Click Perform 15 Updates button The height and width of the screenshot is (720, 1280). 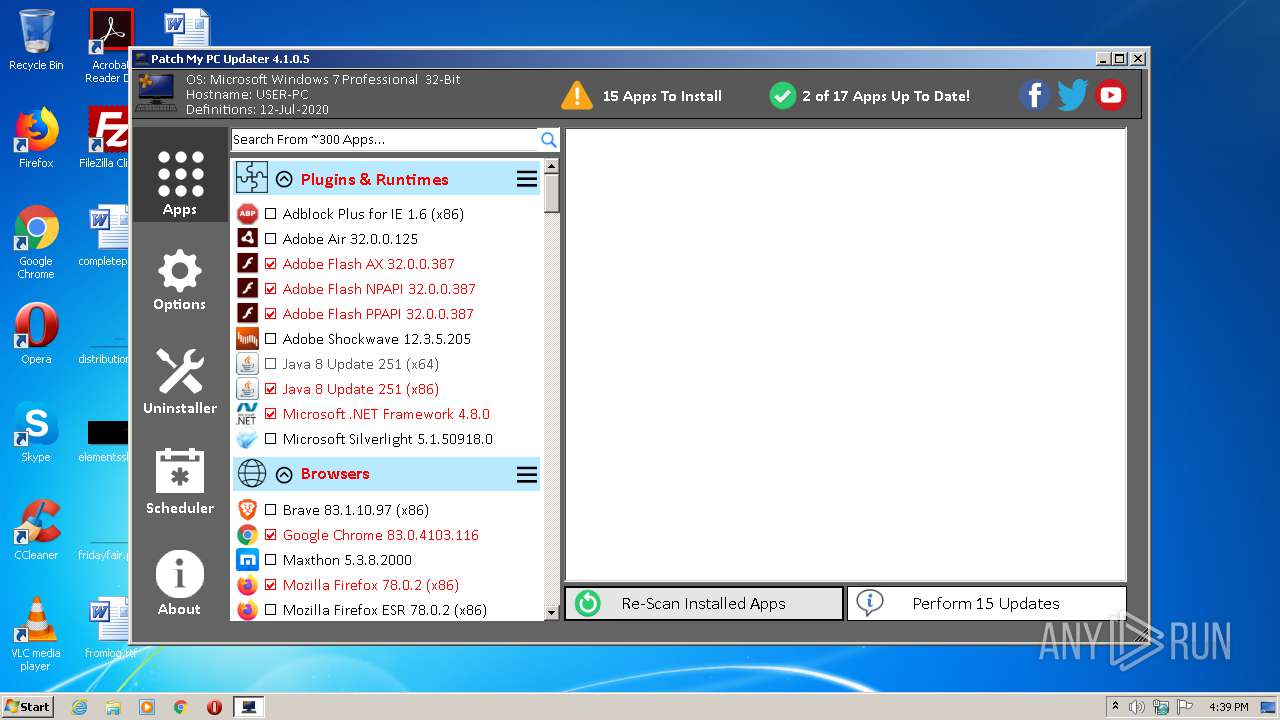(986, 603)
